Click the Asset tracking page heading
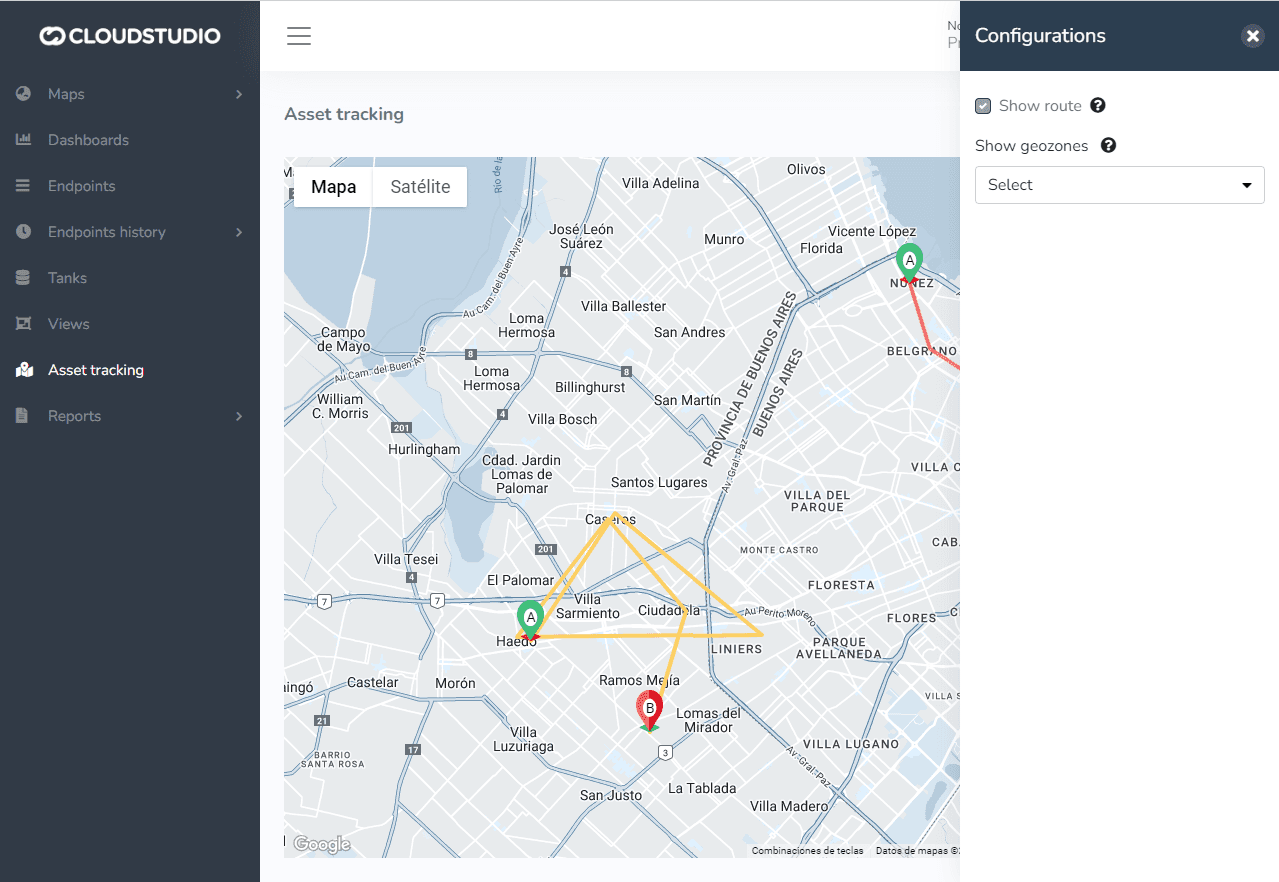The width and height of the screenshot is (1279, 882). pyautogui.click(x=344, y=114)
